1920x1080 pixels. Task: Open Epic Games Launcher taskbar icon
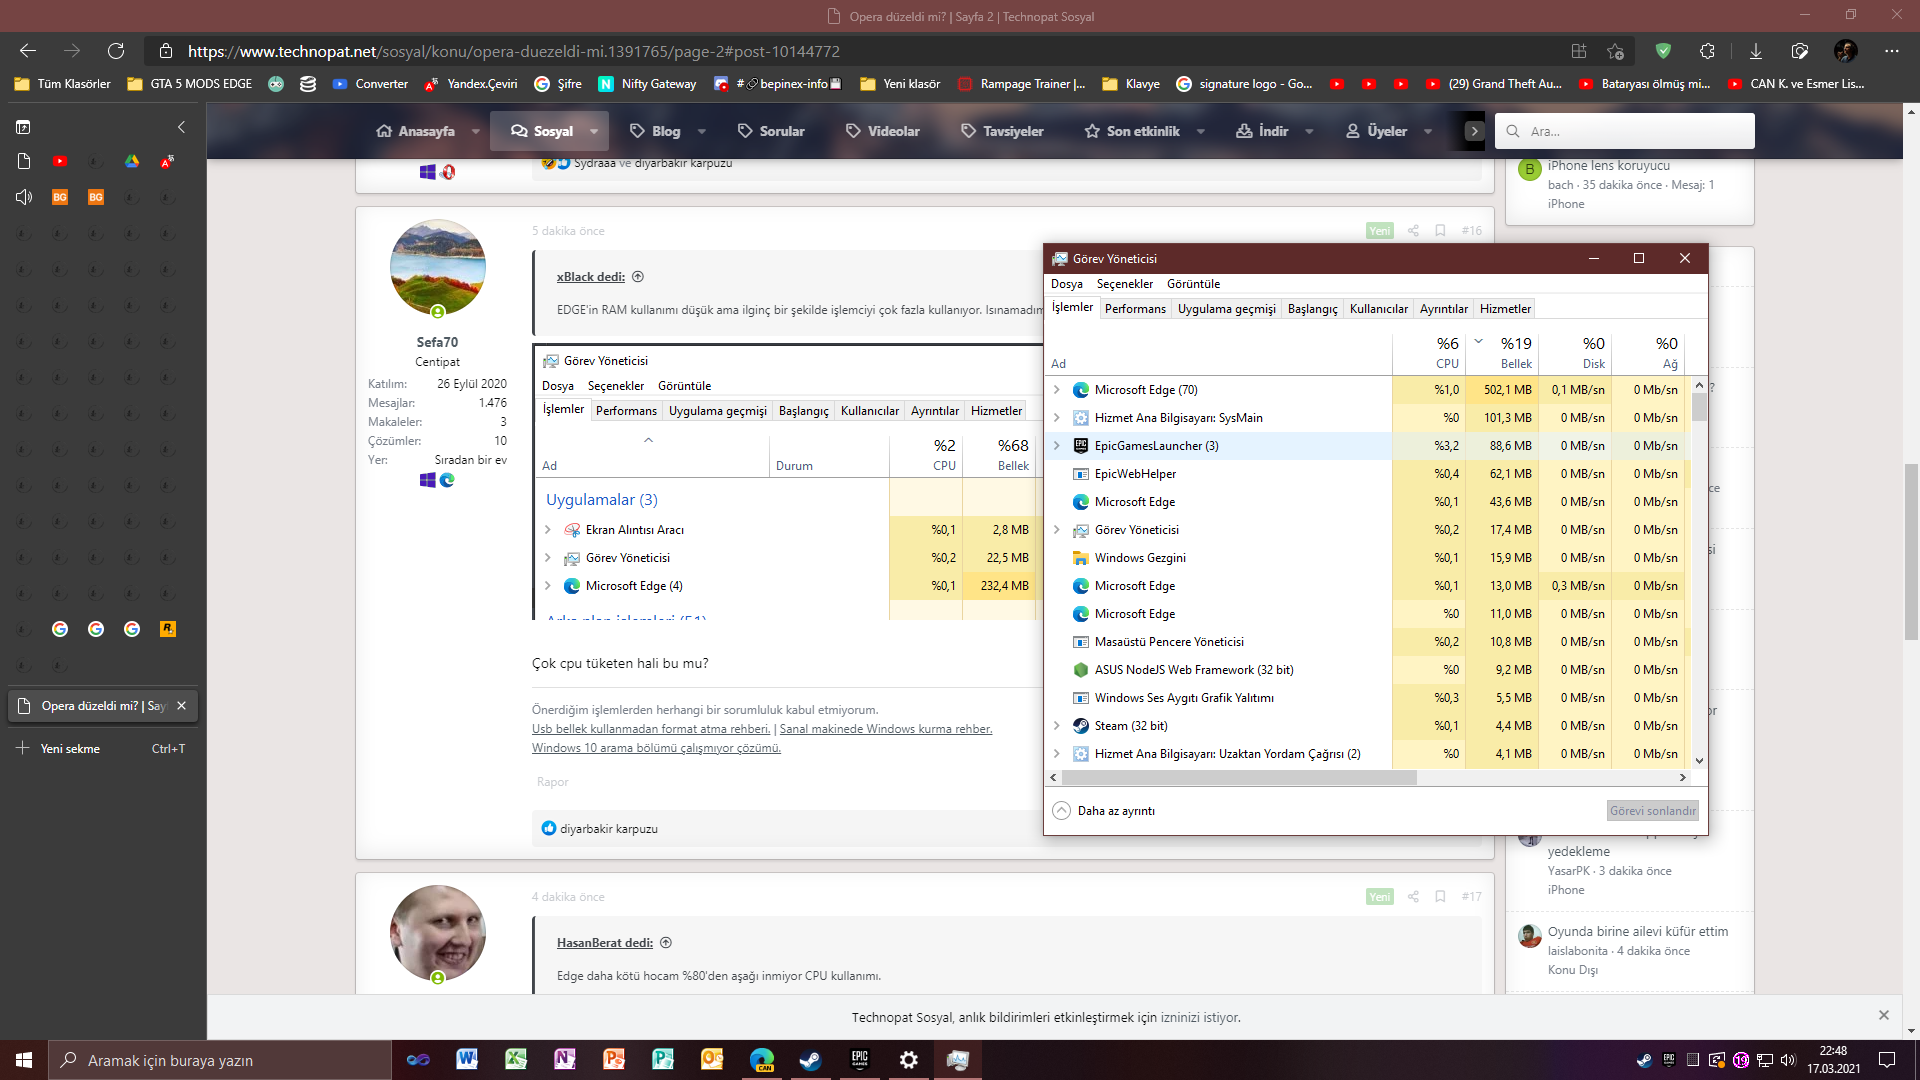click(859, 1060)
